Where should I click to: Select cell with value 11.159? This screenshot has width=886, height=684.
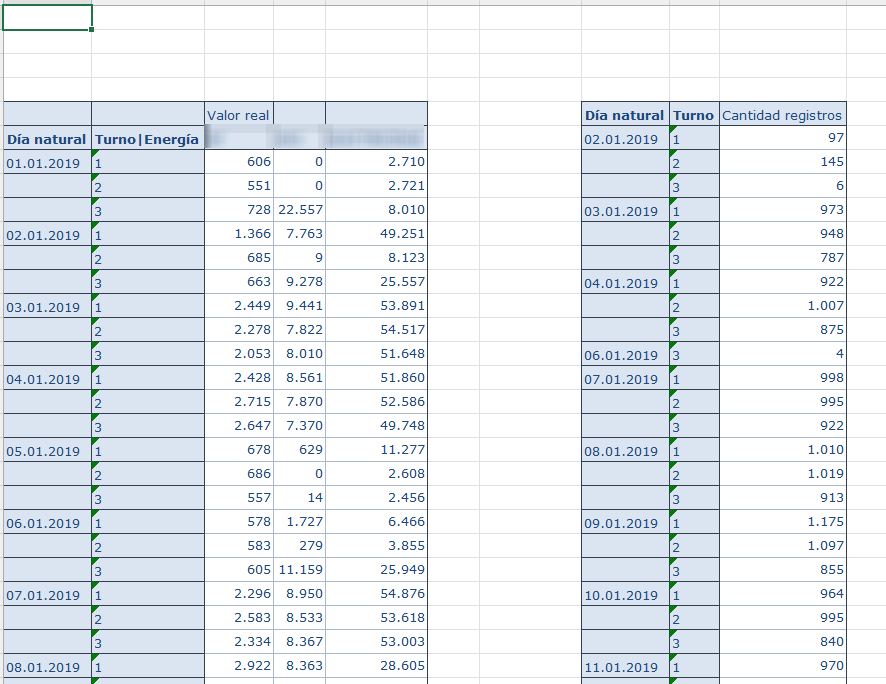(299, 569)
